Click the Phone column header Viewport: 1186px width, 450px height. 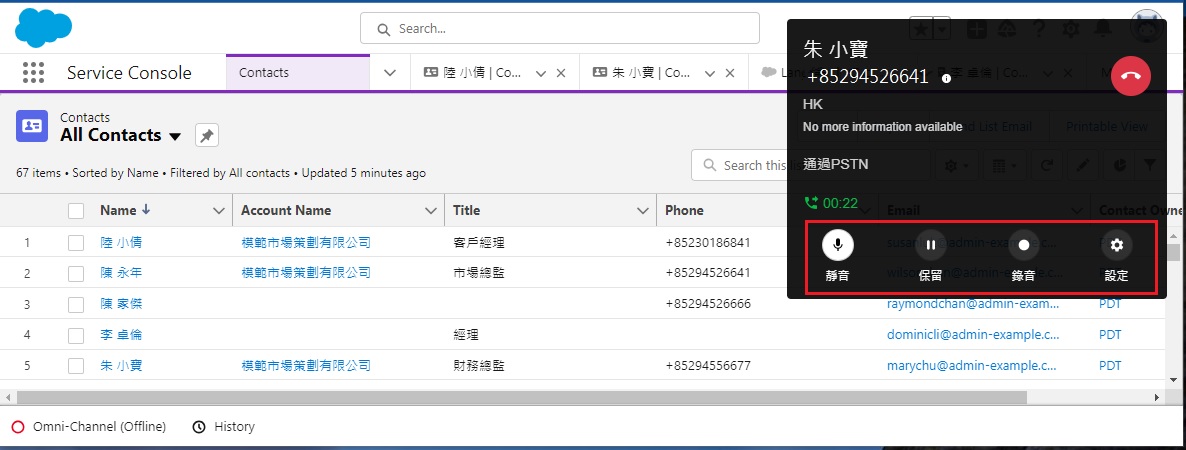tap(685, 211)
